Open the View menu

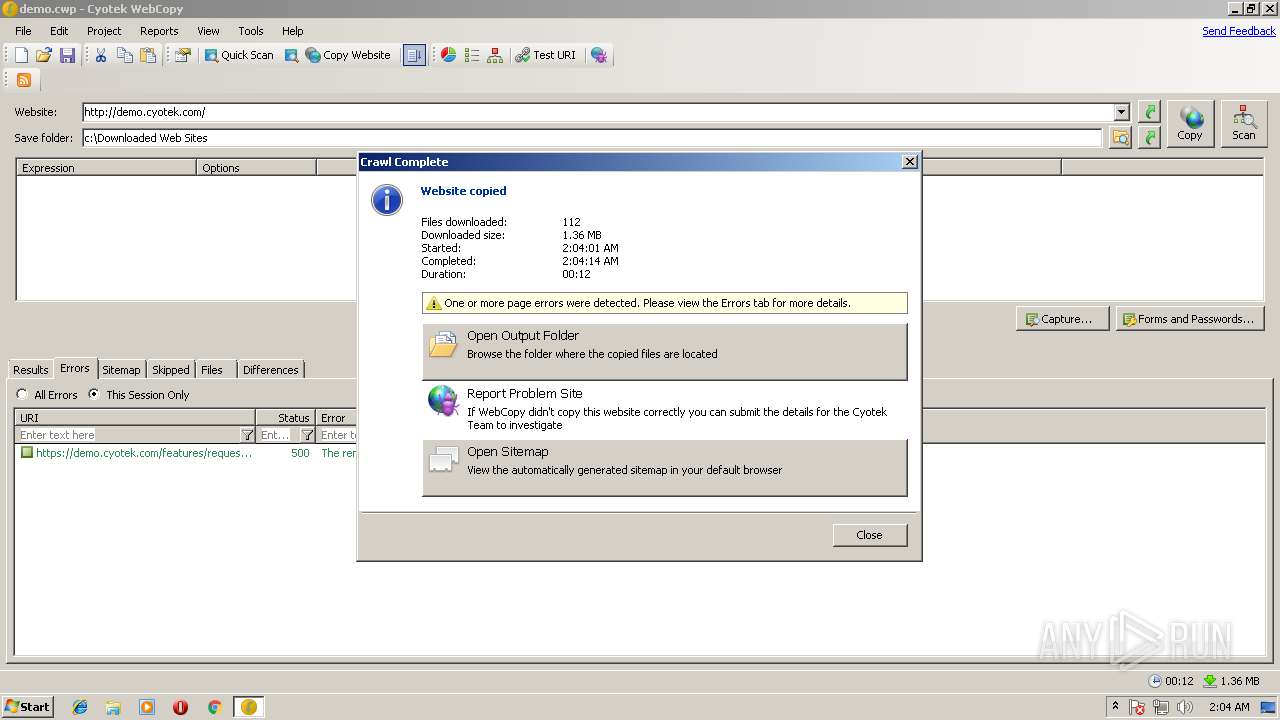point(208,31)
